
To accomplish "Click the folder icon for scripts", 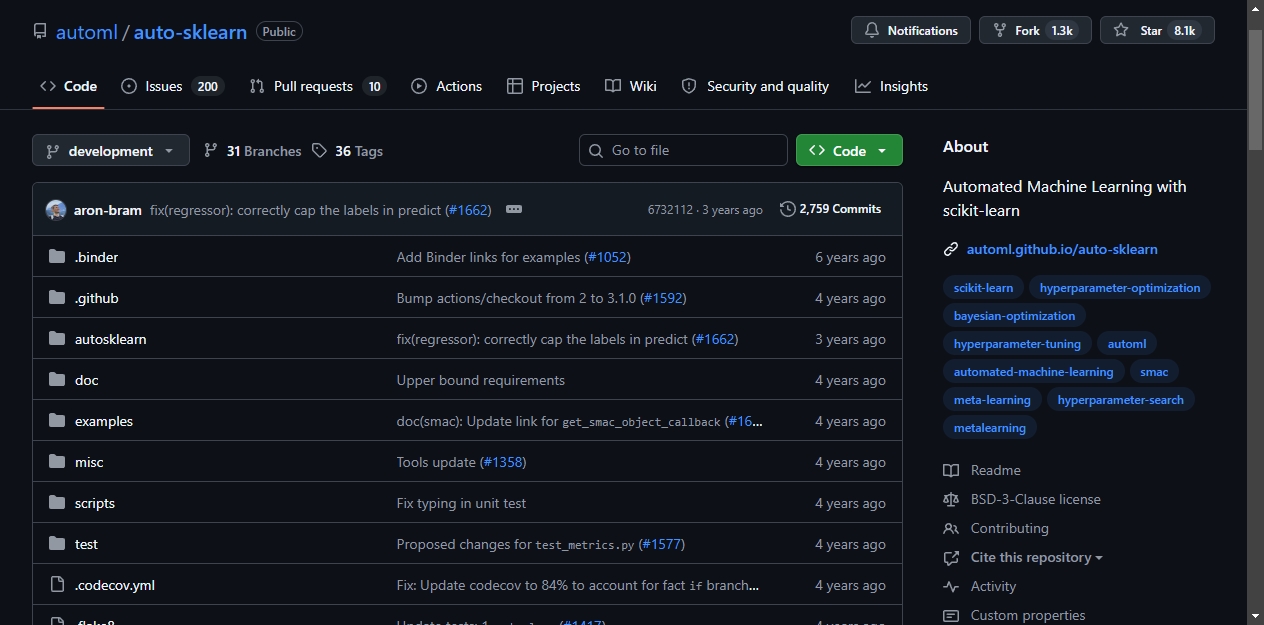I will pyautogui.click(x=57, y=503).
